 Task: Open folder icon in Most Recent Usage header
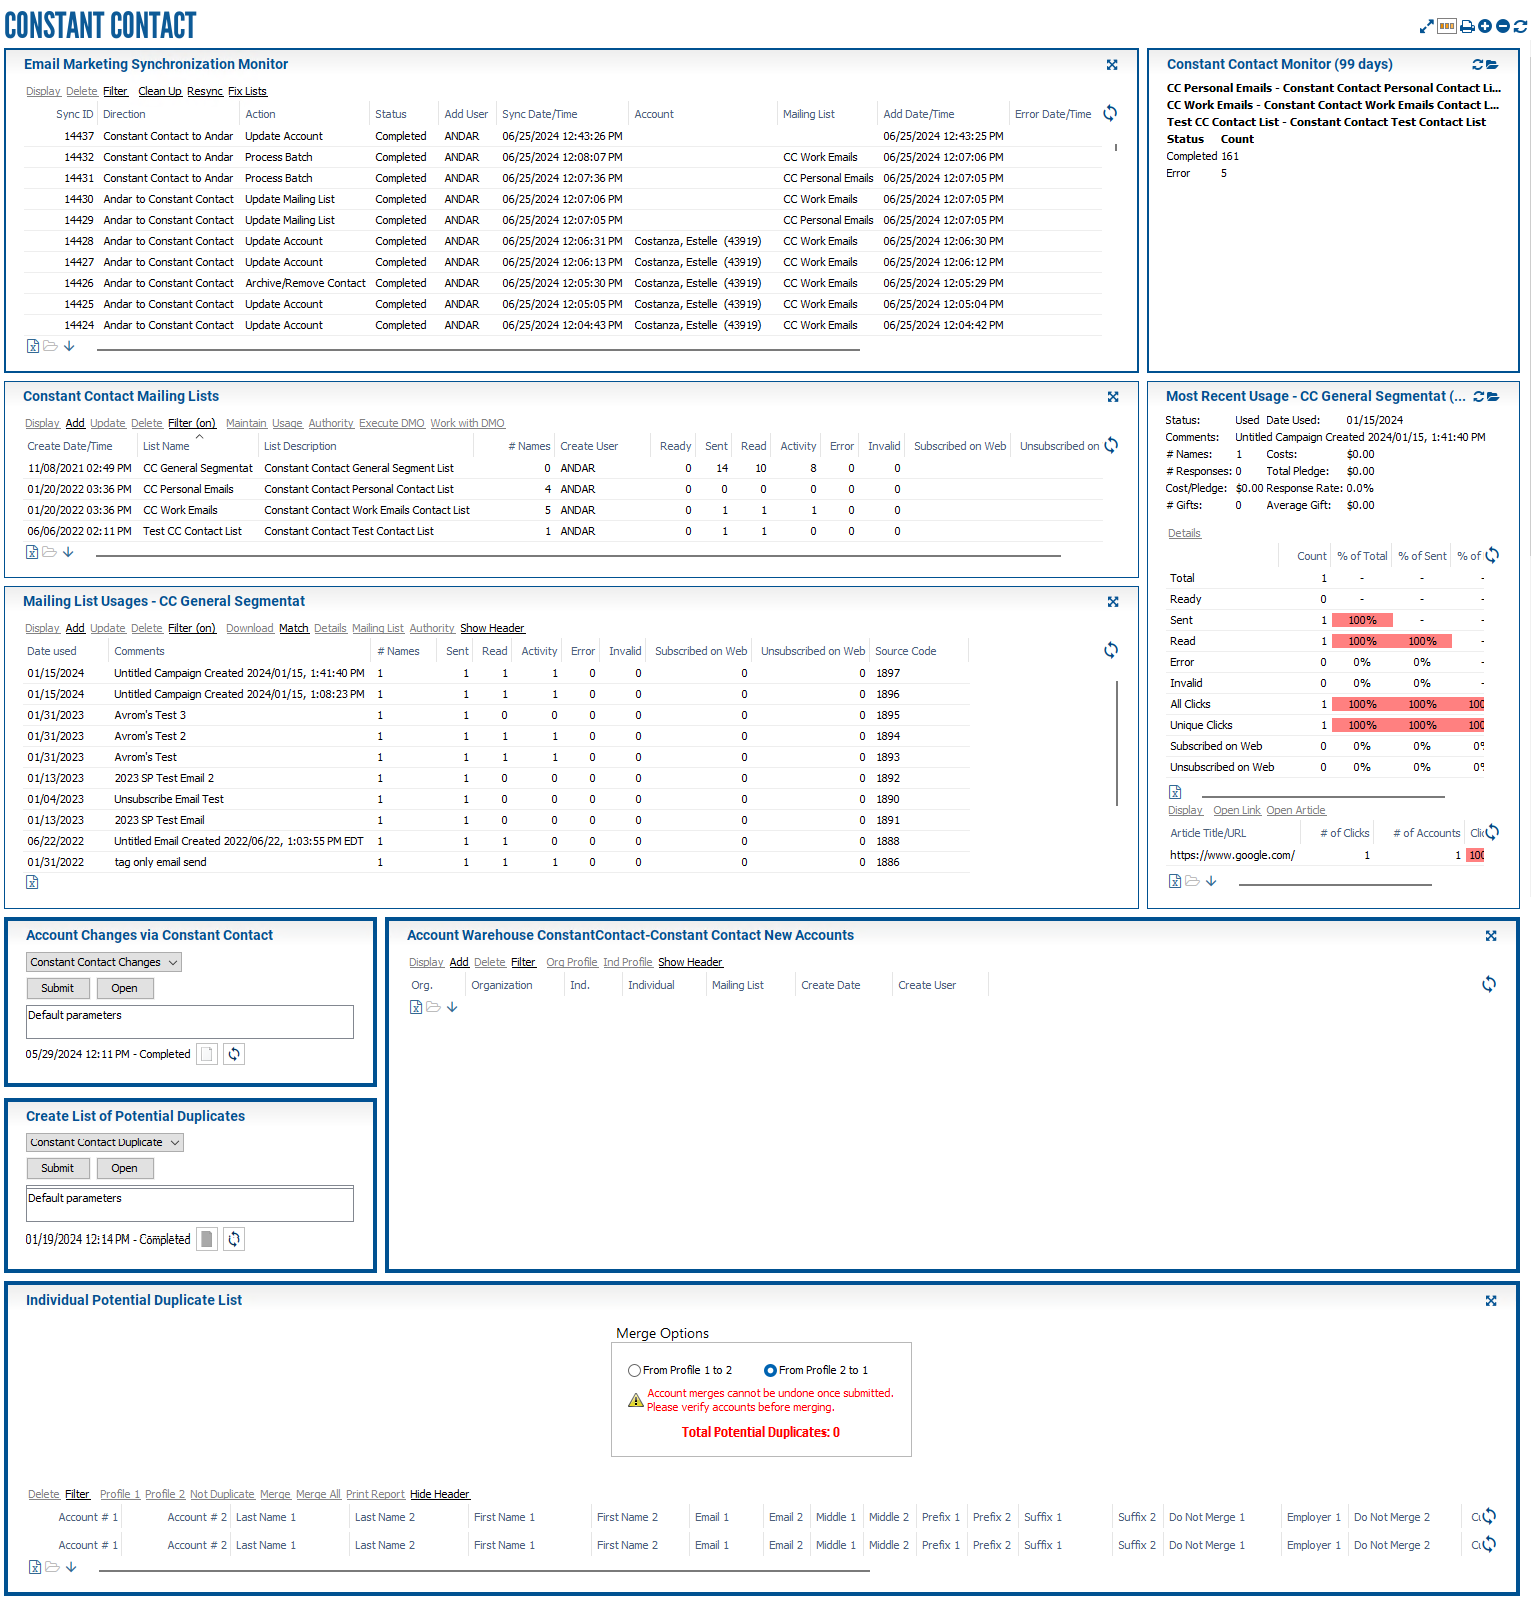[x=1494, y=397]
